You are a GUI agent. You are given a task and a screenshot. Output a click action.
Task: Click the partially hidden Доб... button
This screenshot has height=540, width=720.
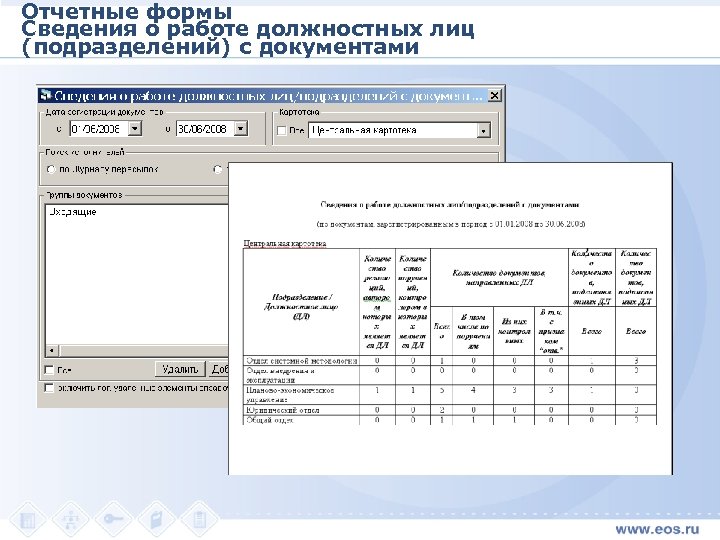click(x=219, y=369)
